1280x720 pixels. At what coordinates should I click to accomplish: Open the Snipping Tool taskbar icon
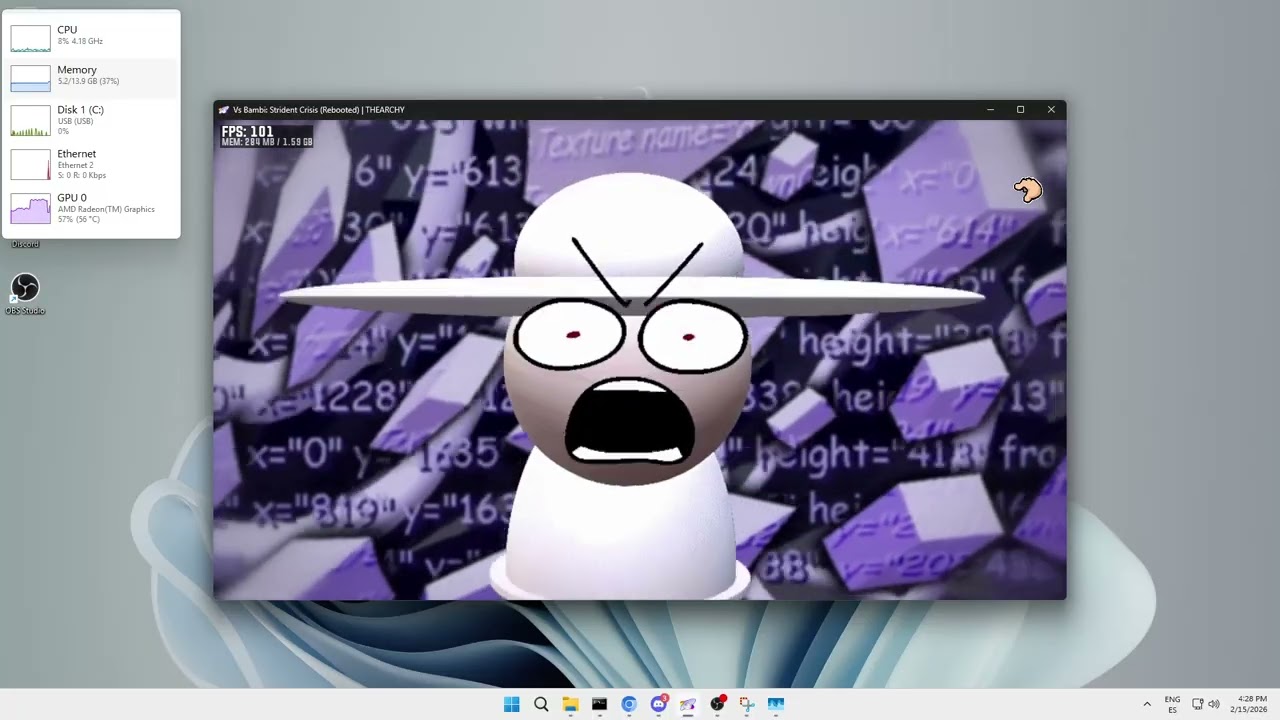point(746,704)
